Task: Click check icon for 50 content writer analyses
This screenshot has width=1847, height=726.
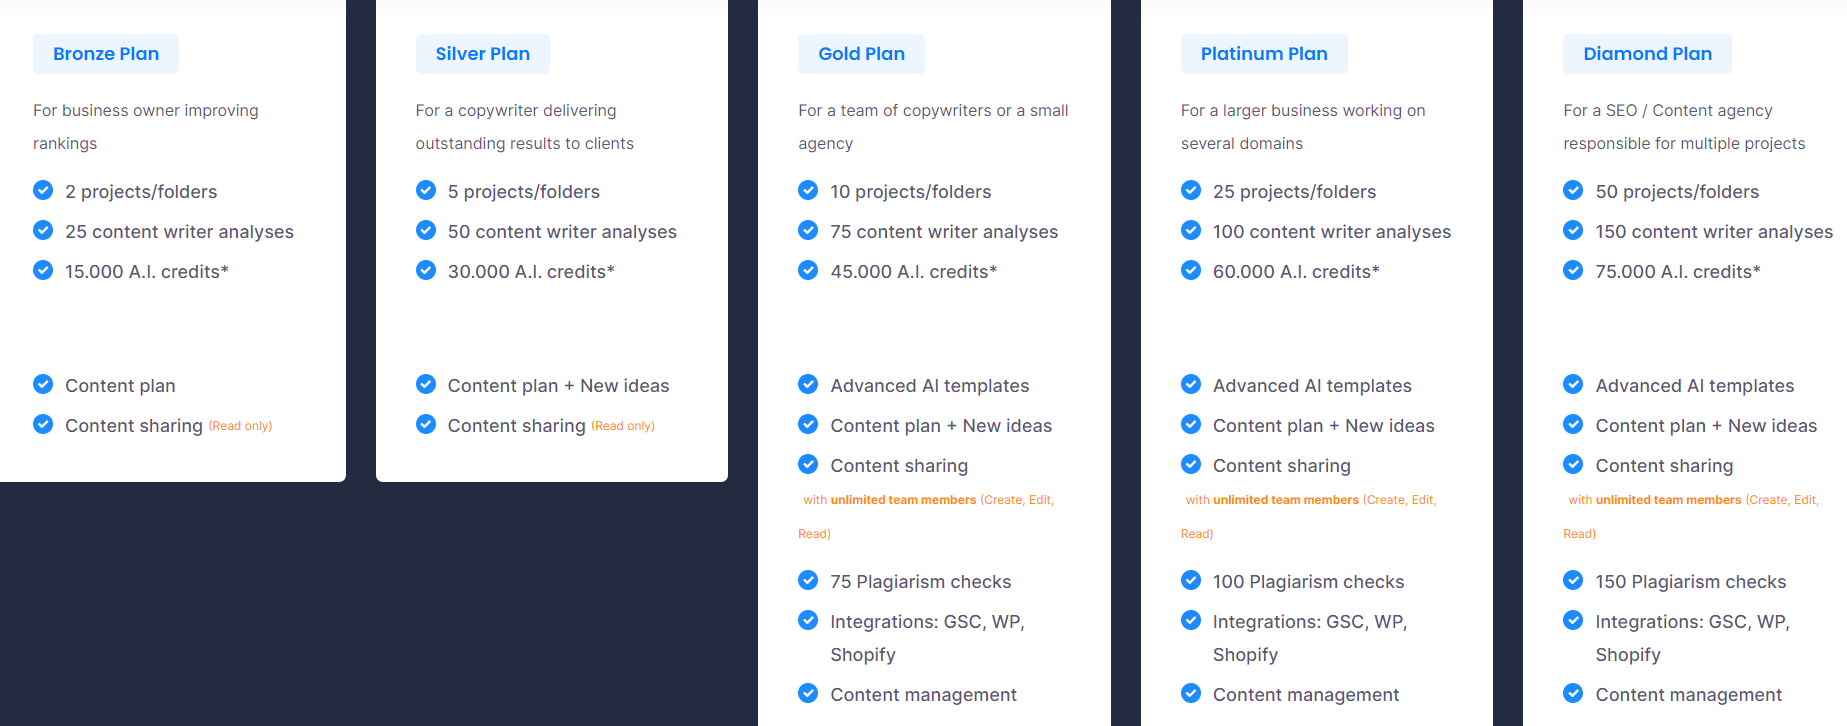Action: pos(426,230)
